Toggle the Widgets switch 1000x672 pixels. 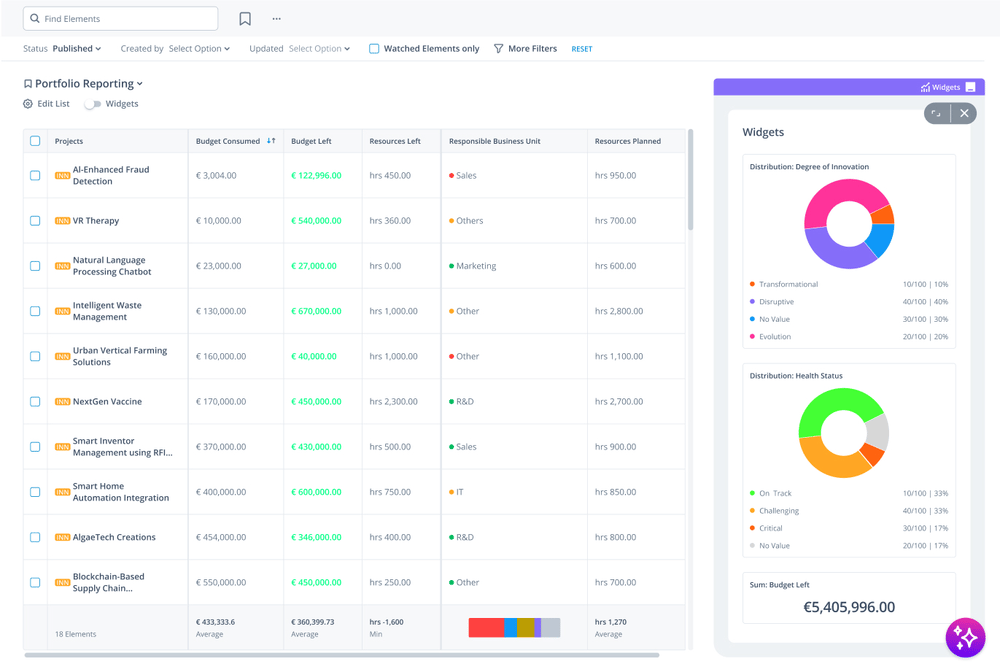pyautogui.click(x=92, y=104)
